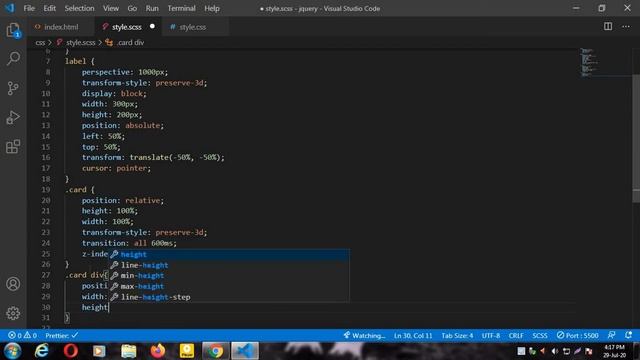Viewport: 640px width, 360px height.
Task: Switch to the index.html tab
Action: click(61, 27)
